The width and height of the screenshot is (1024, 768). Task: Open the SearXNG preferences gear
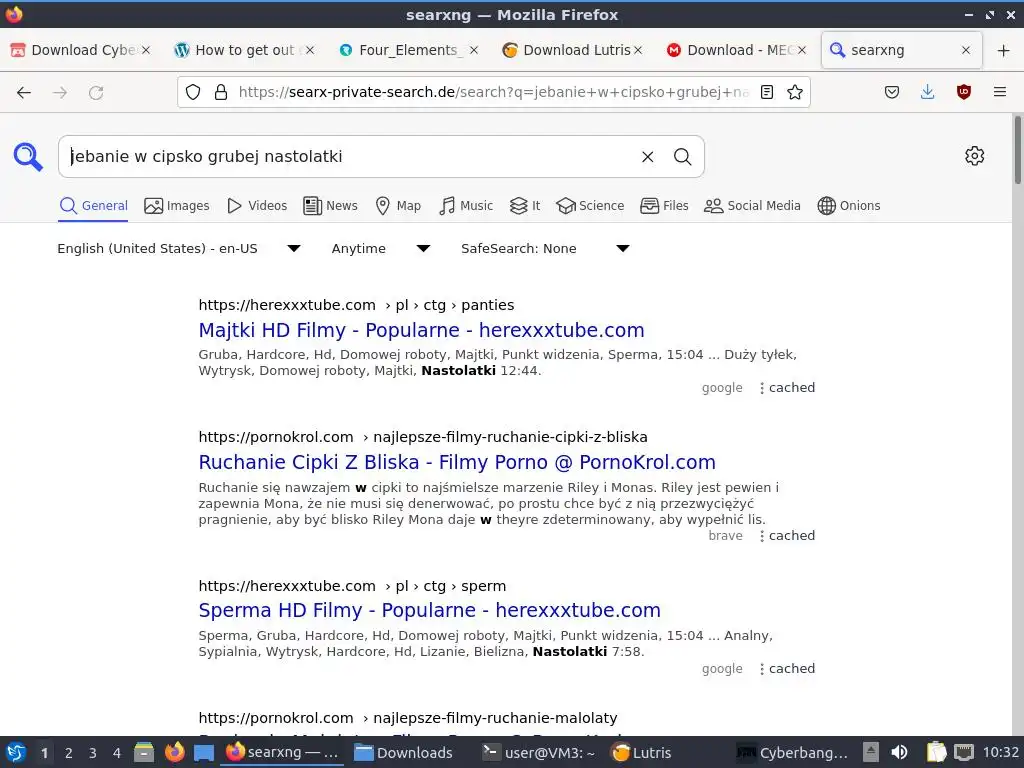coord(974,156)
